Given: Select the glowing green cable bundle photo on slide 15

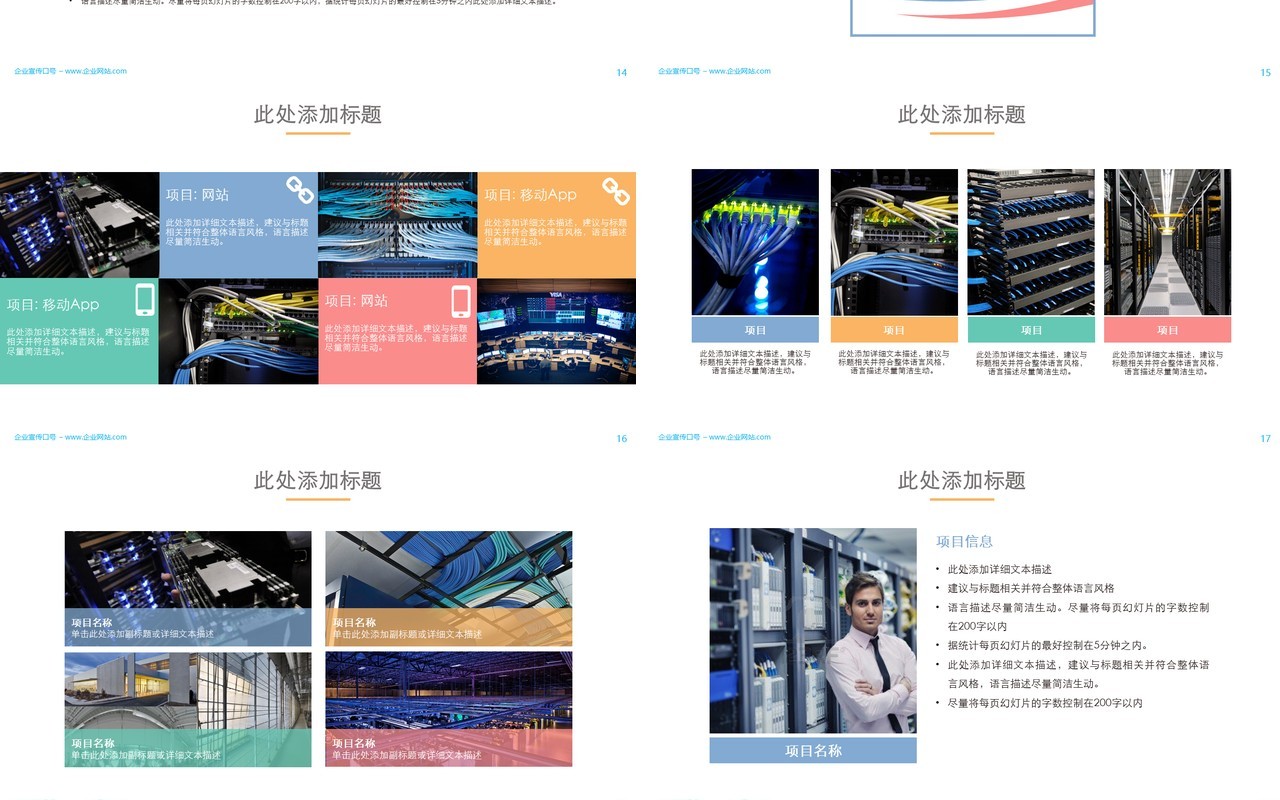Looking at the screenshot, I should pyautogui.click(x=755, y=242).
